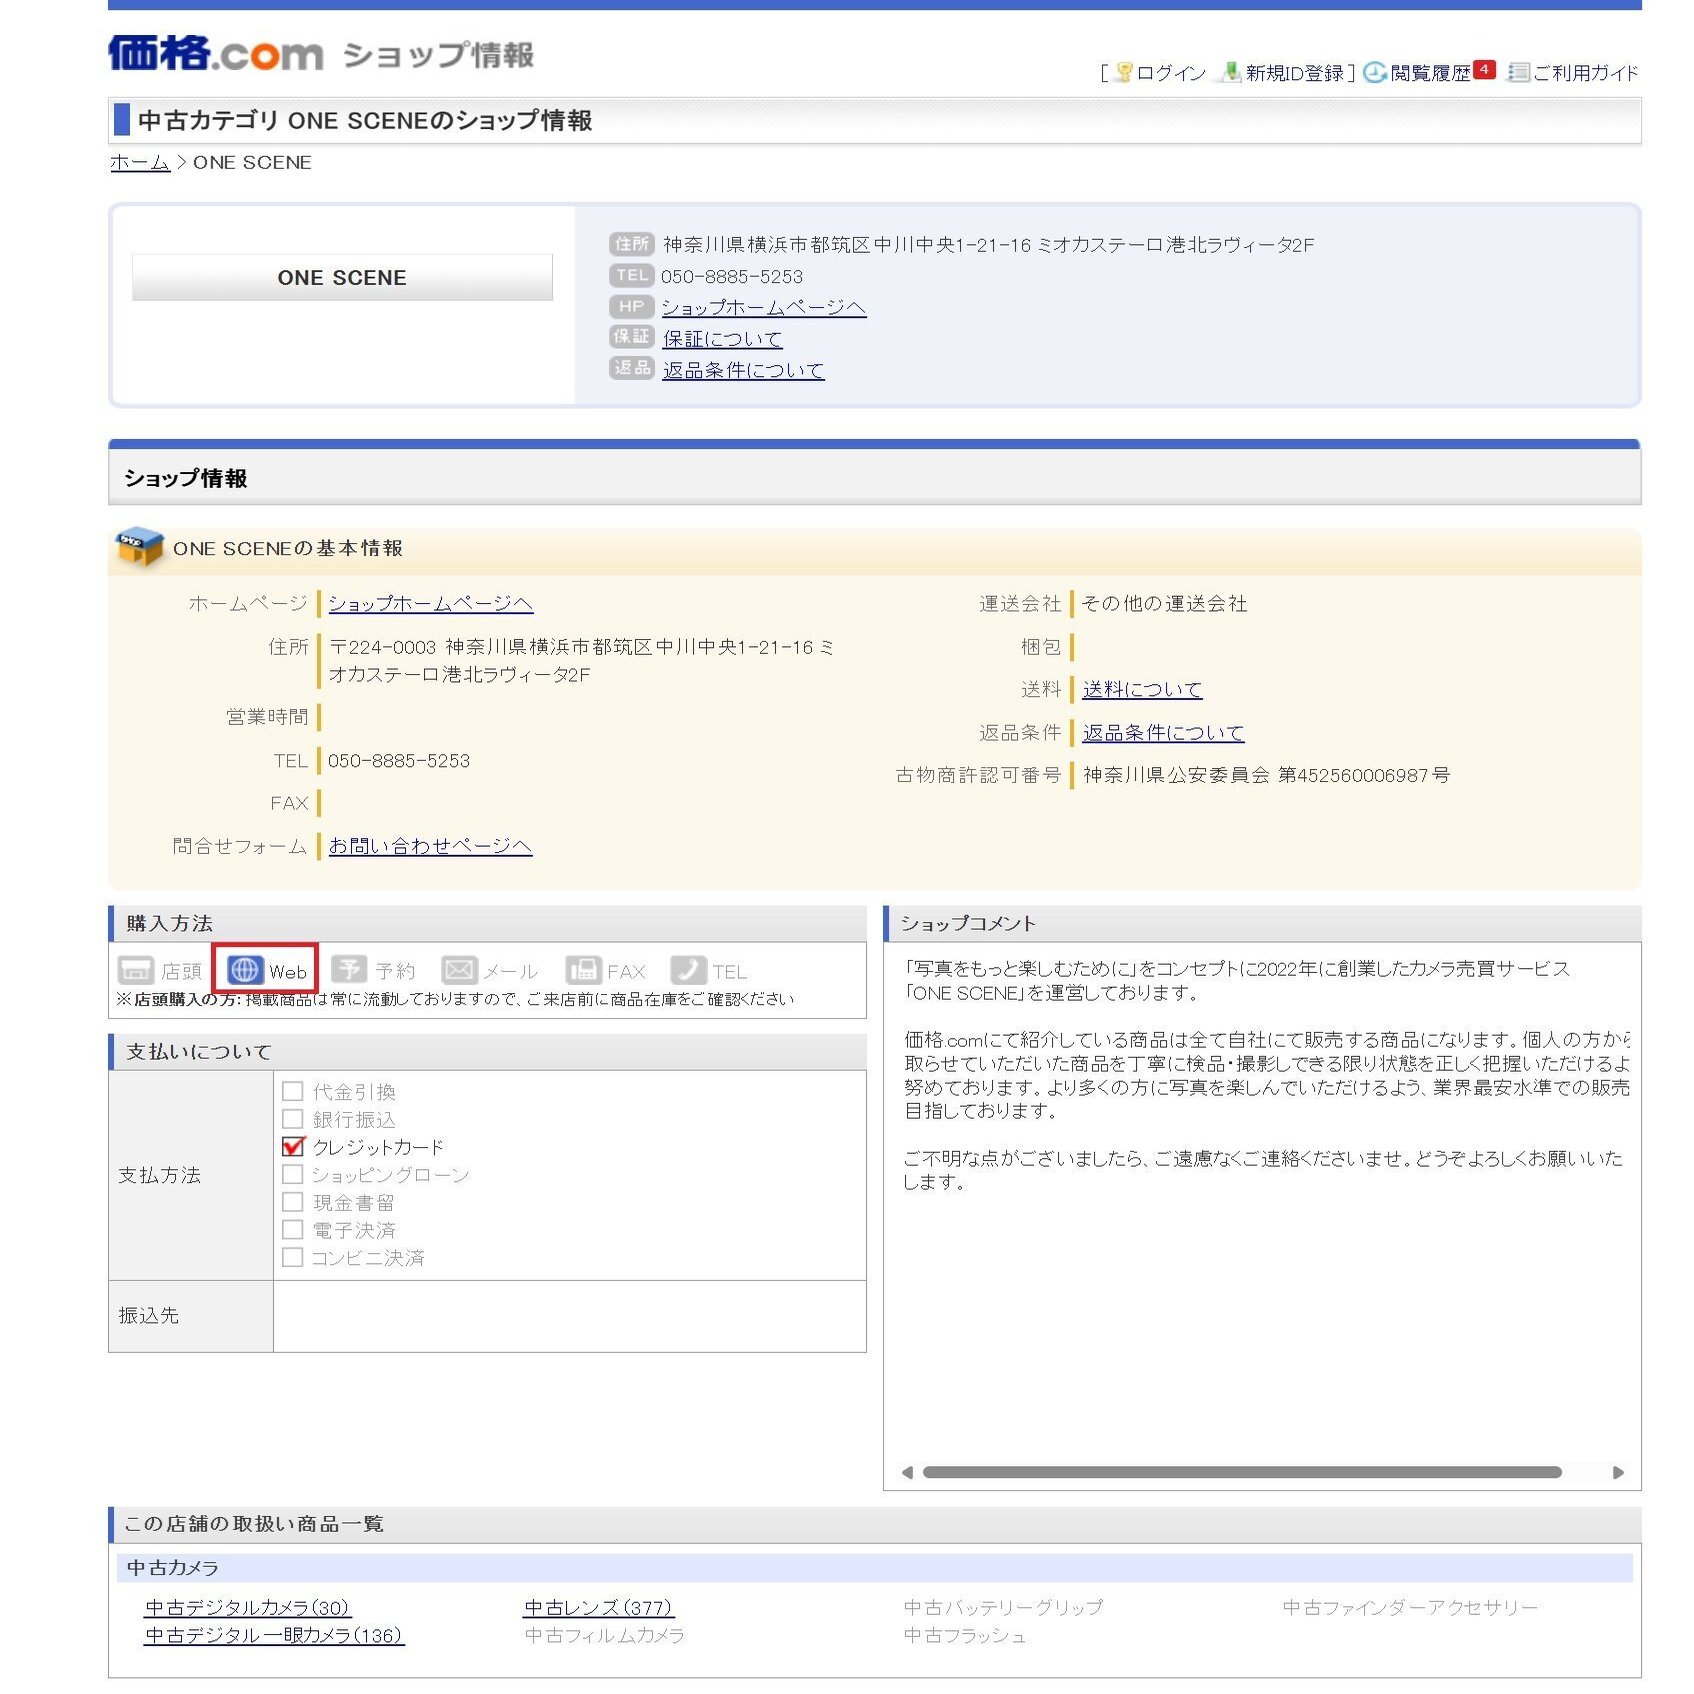Click the 購入方法 section heading

click(169, 923)
